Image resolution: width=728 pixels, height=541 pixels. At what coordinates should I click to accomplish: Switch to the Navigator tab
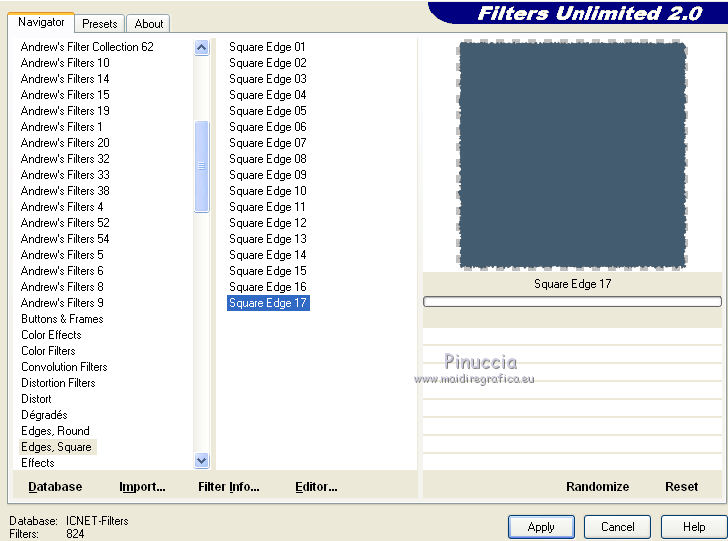(41, 22)
